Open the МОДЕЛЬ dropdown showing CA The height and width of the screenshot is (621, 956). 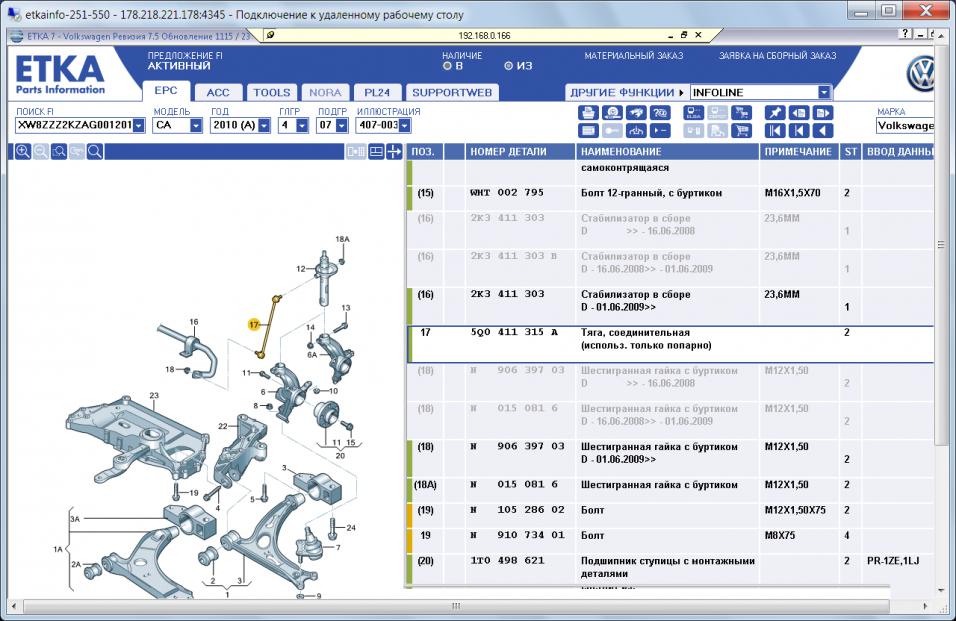point(196,126)
